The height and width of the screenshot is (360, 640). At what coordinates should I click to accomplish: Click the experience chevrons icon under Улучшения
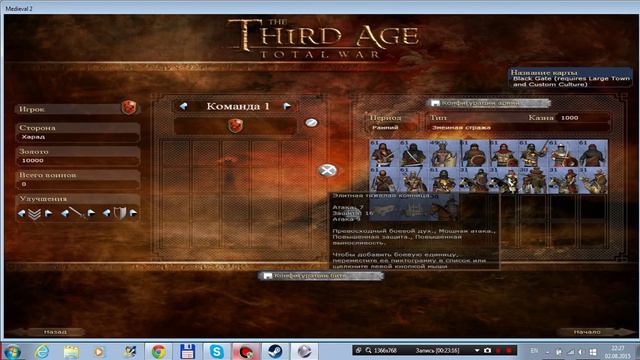(35, 213)
